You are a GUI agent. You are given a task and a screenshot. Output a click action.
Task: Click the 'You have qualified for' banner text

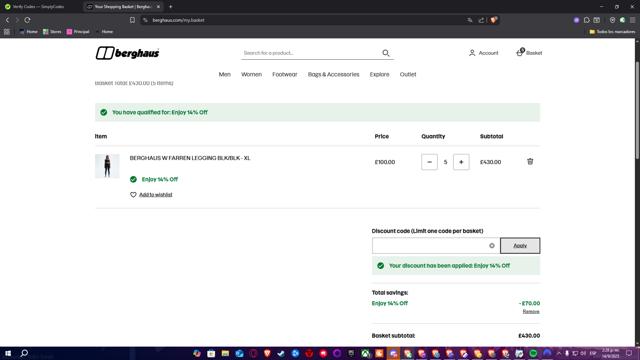(x=160, y=112)
